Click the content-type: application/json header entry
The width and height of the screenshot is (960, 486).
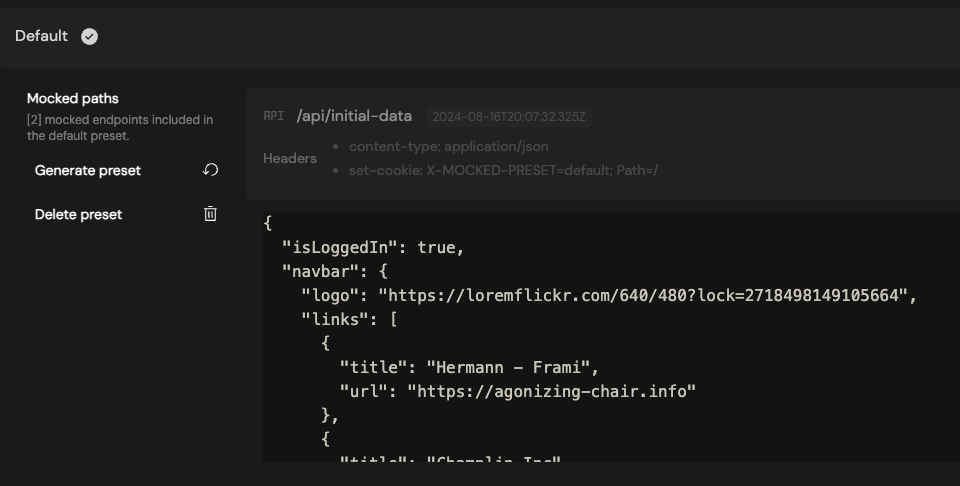coord(449,146)
